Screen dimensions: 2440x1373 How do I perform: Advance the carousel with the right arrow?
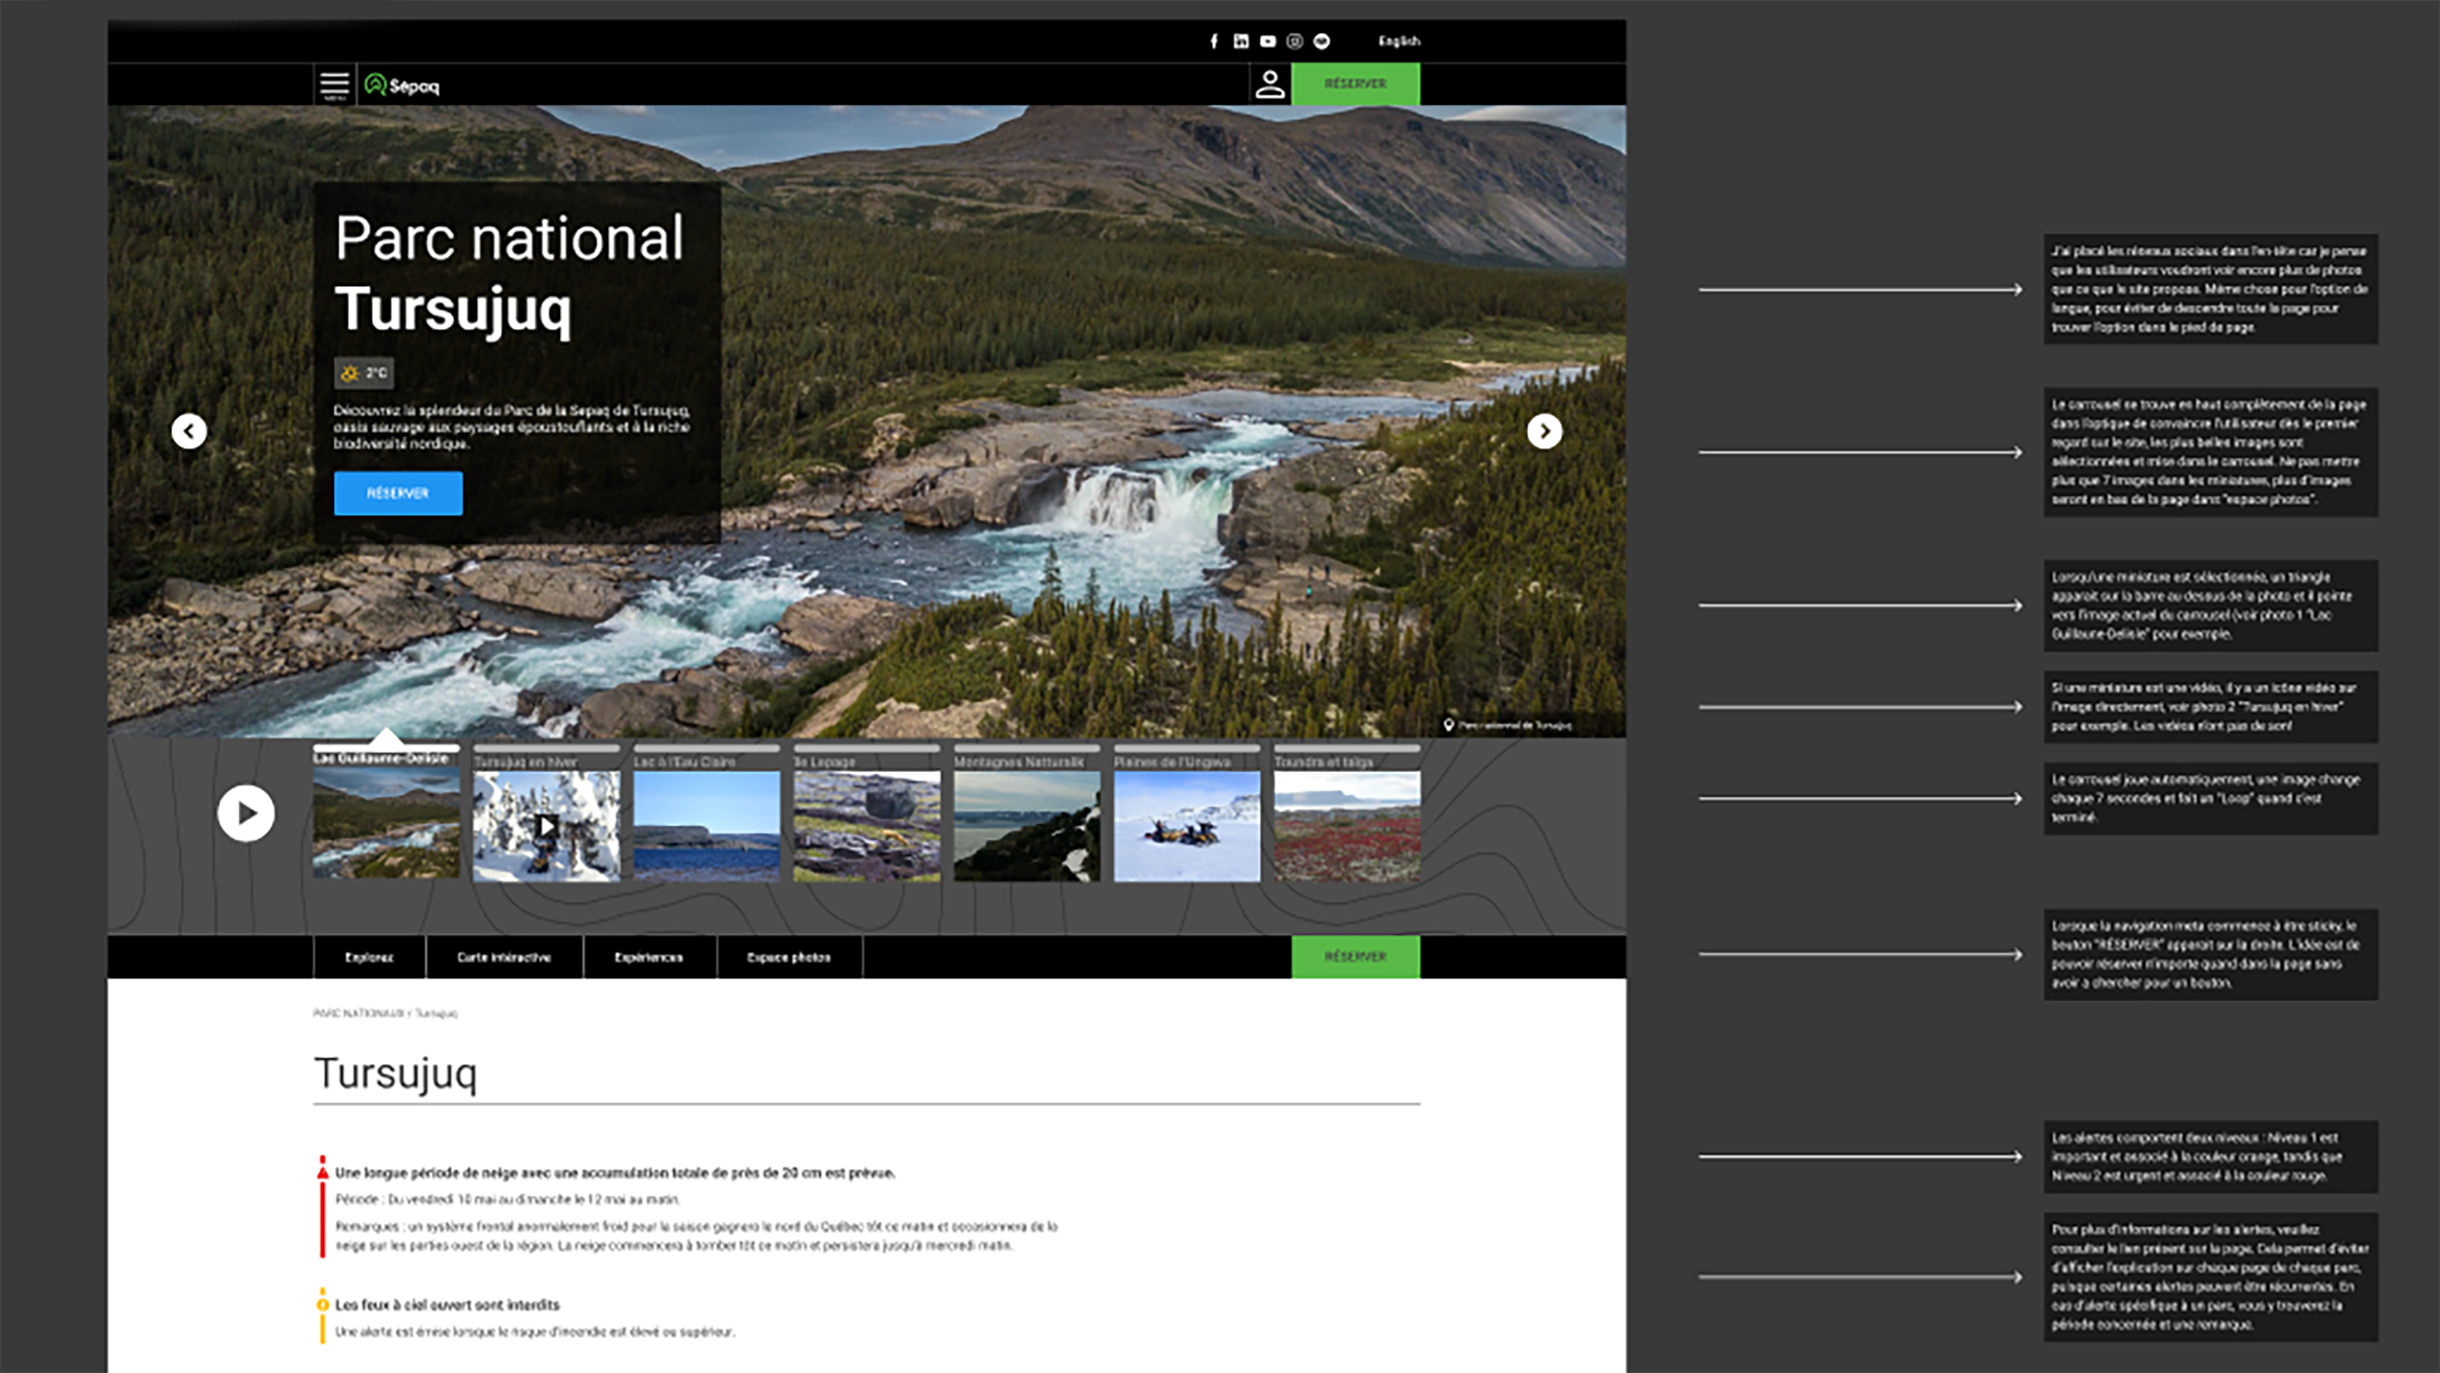[x=1545, y=431]
